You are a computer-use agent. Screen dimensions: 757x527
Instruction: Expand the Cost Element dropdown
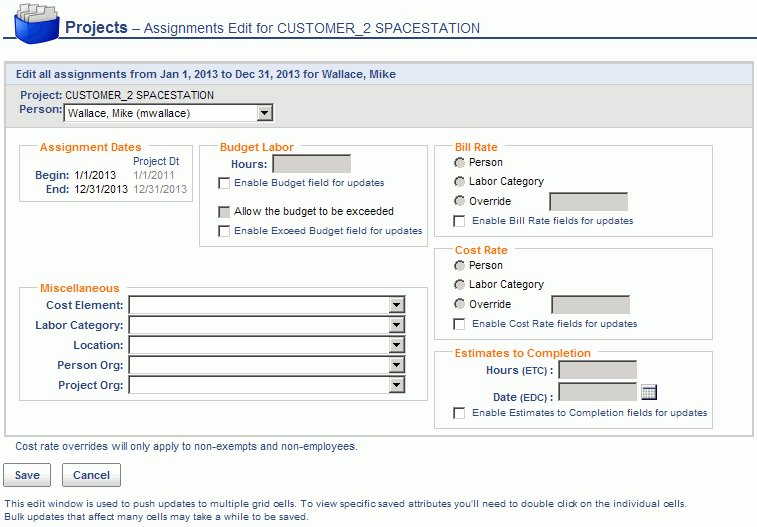coord(266,305)
